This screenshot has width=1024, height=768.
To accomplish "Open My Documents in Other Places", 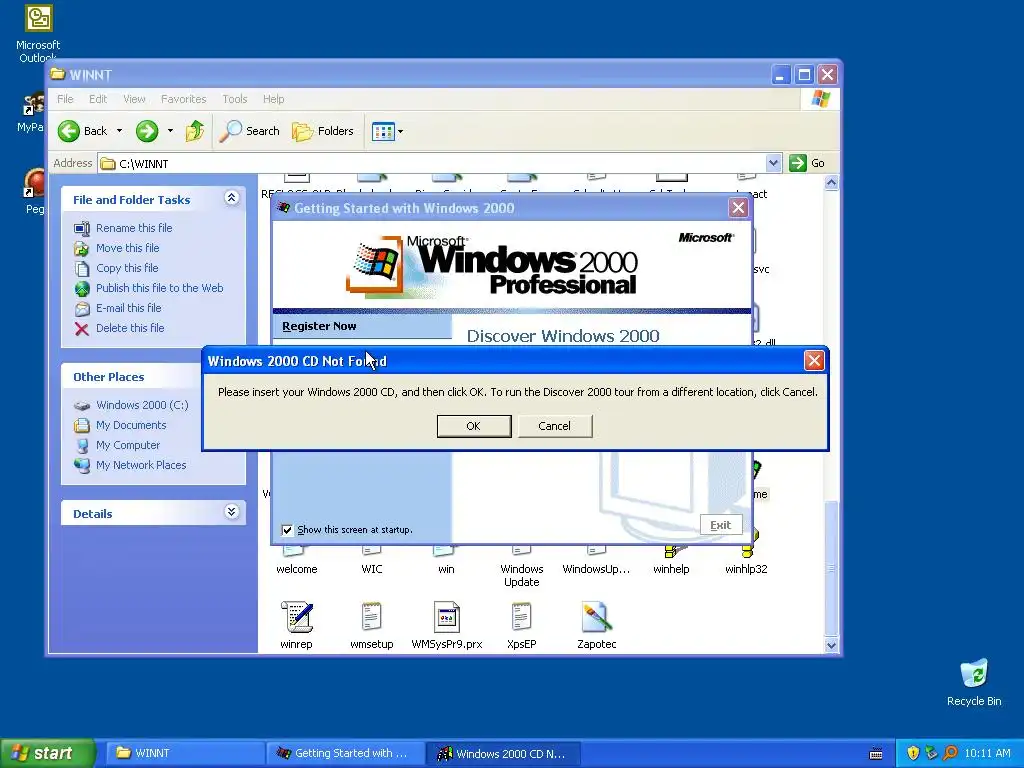I will (x=131, y=425).
